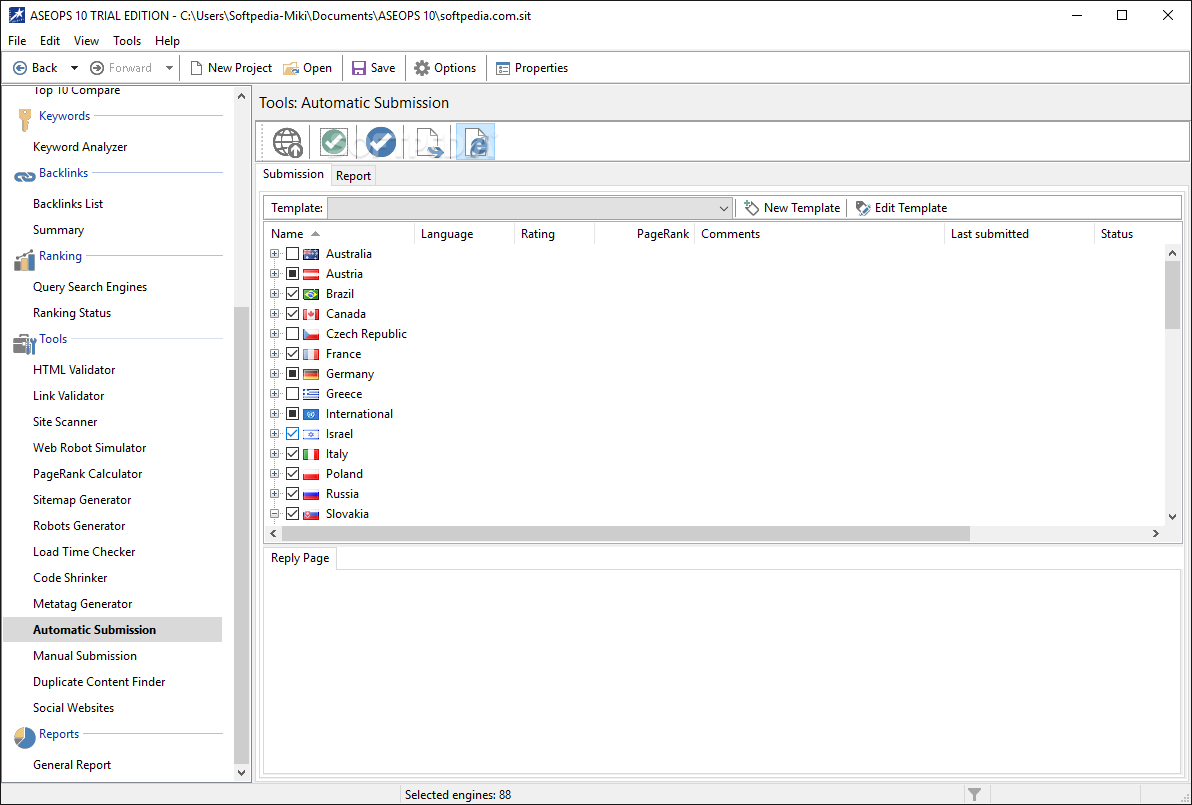
Task: Open Keyword Analyzer in sidebar
Action: (x=80, y=147)
